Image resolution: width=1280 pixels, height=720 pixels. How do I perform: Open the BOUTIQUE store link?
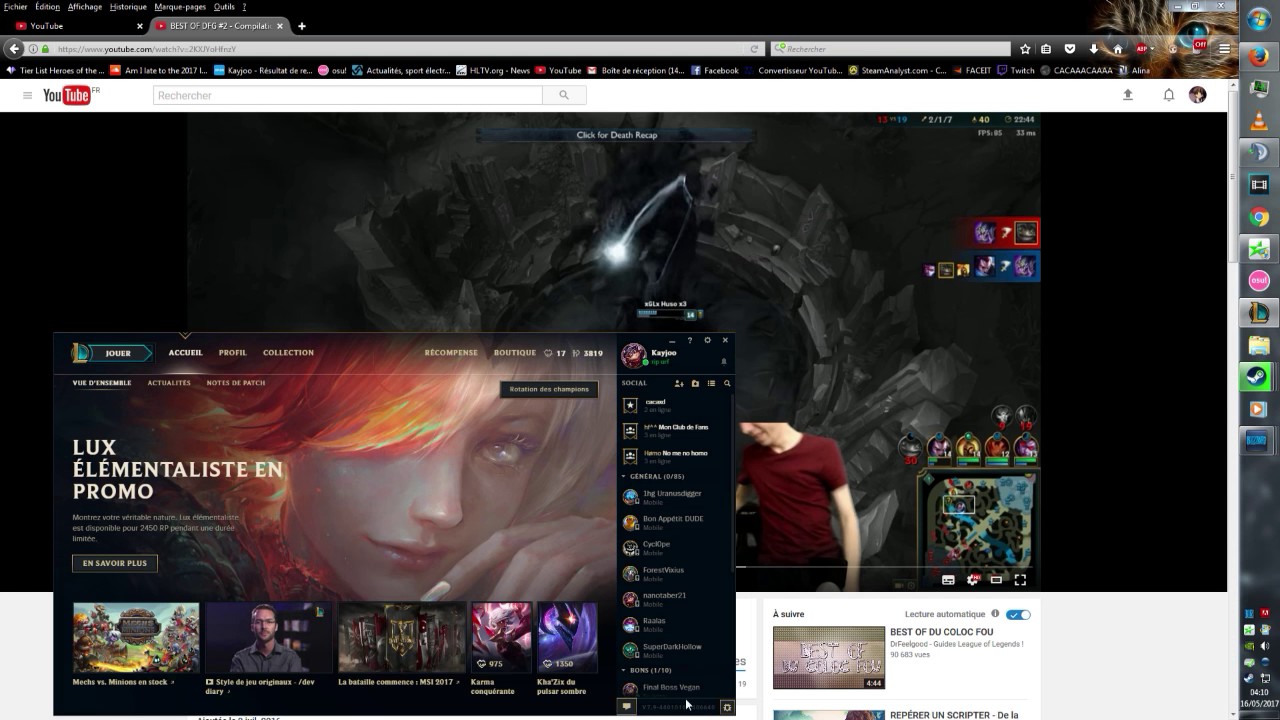[515, 352]
